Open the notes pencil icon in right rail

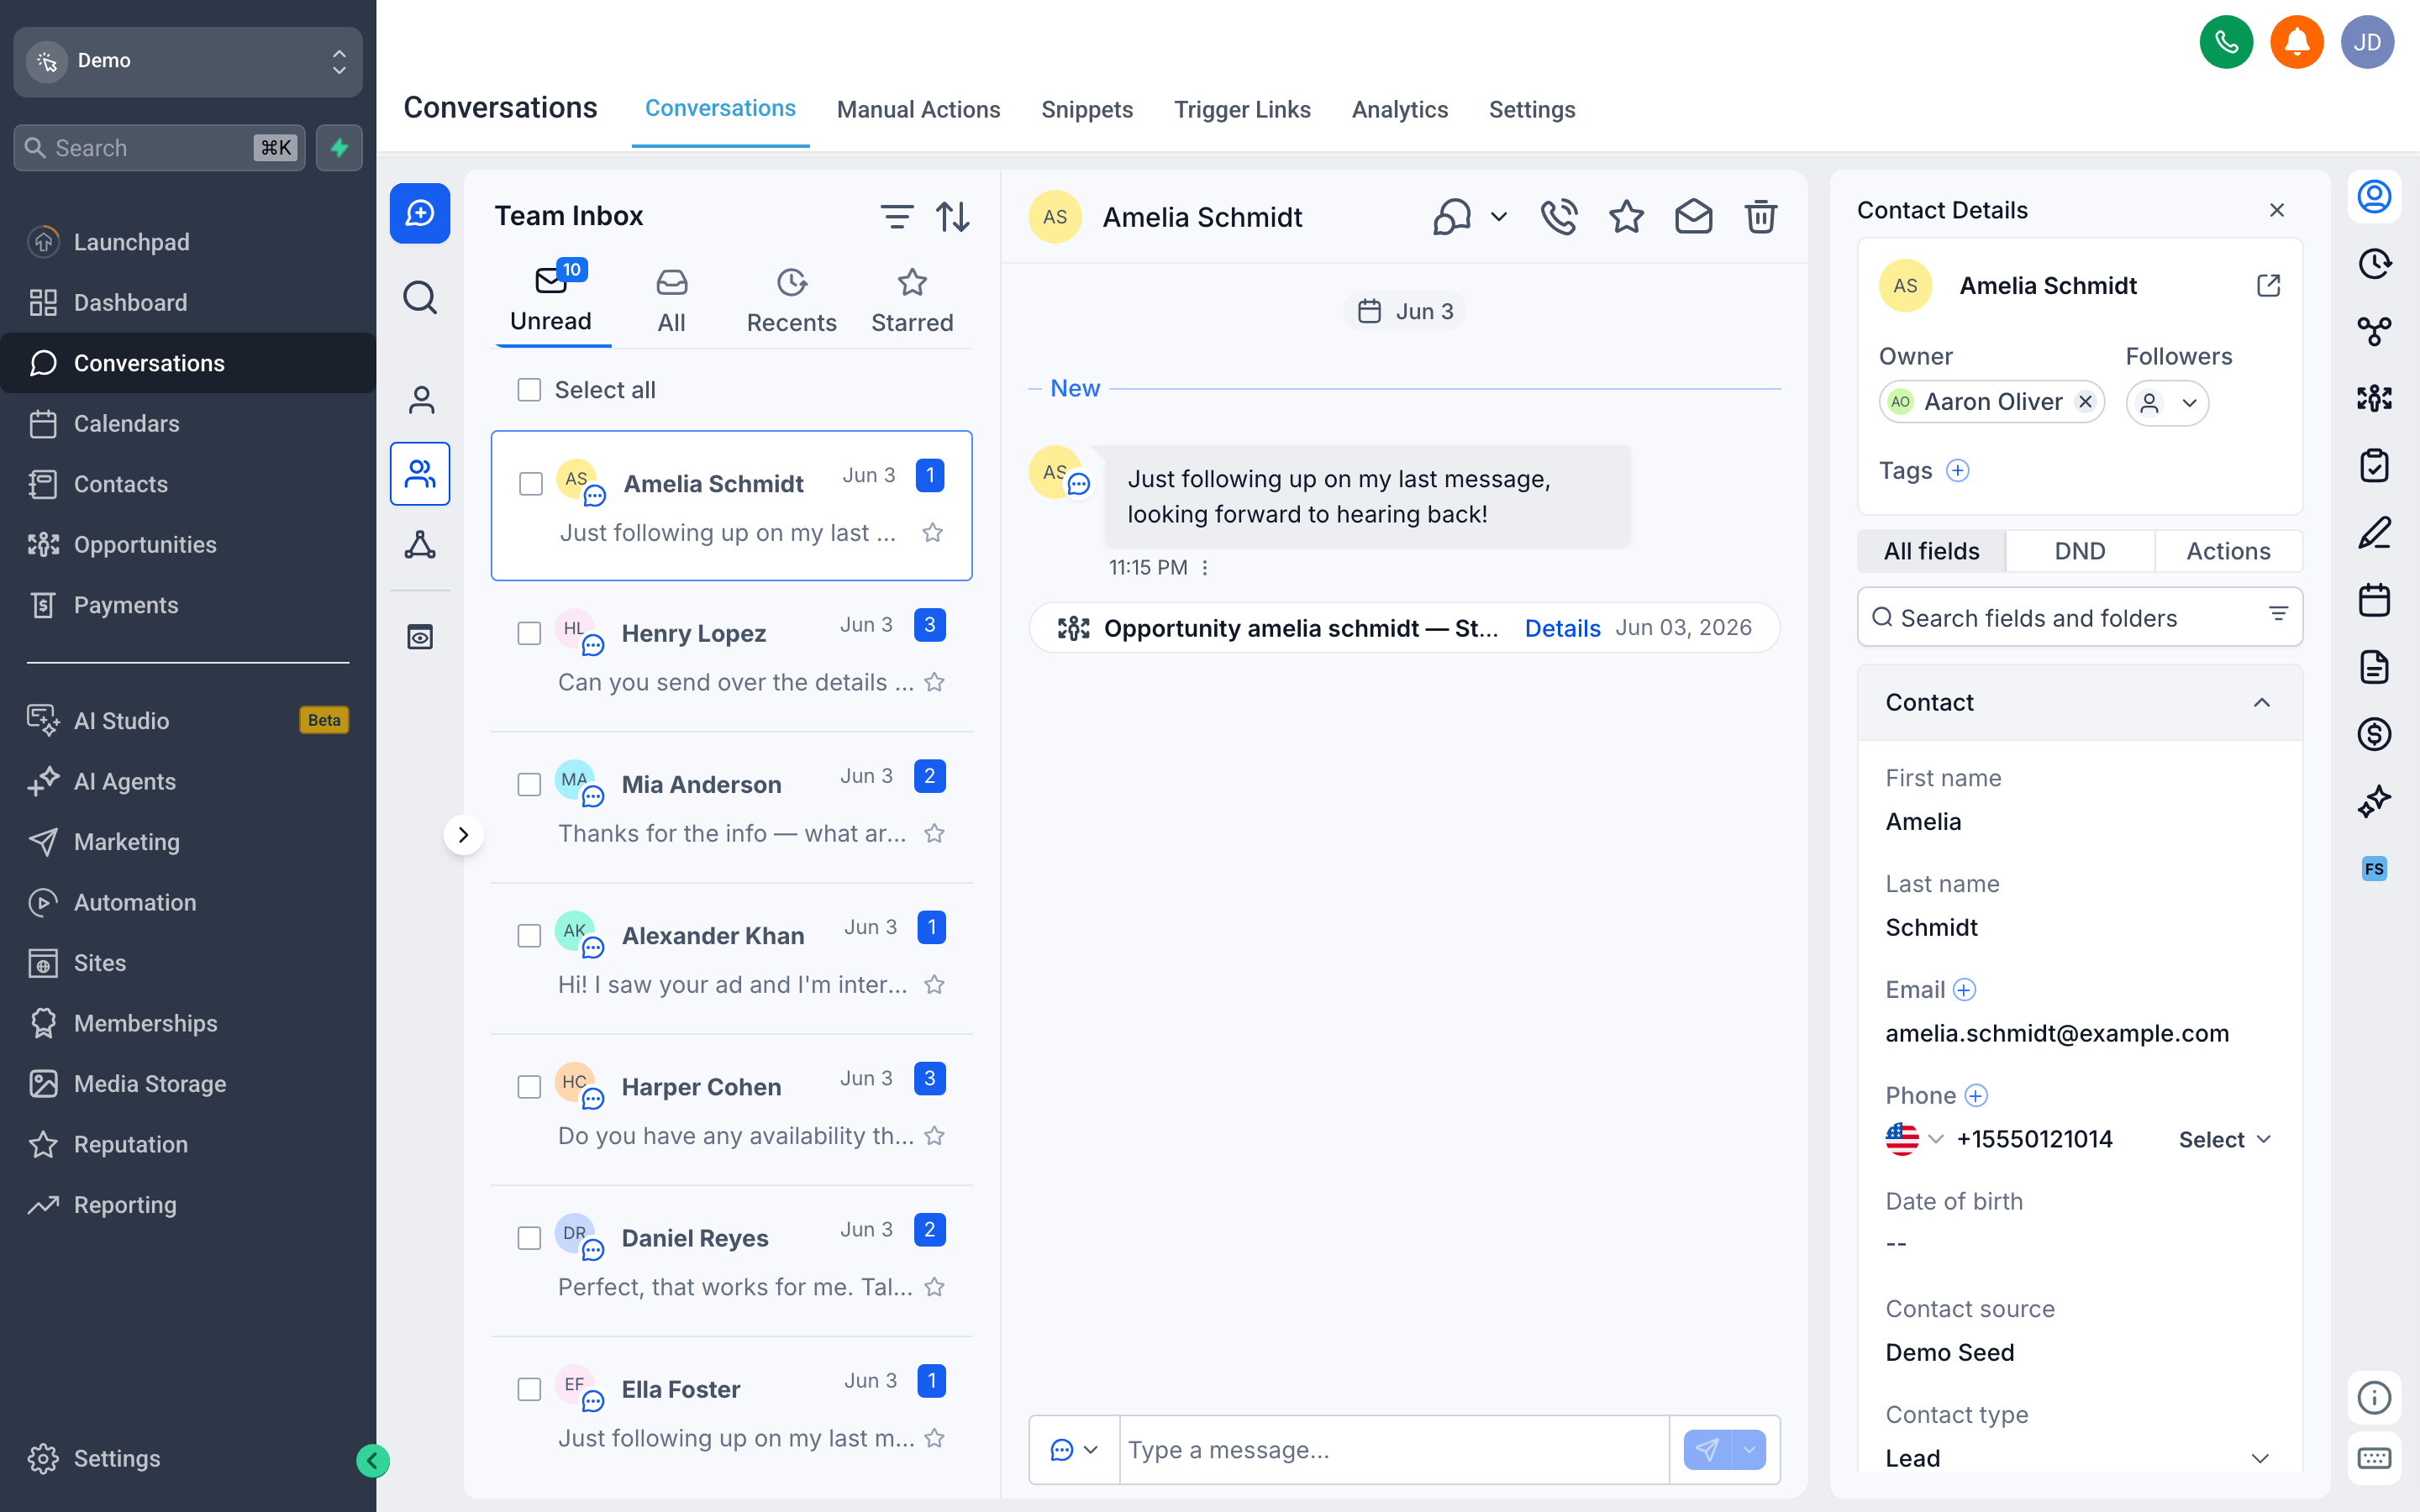point(2374,533)
